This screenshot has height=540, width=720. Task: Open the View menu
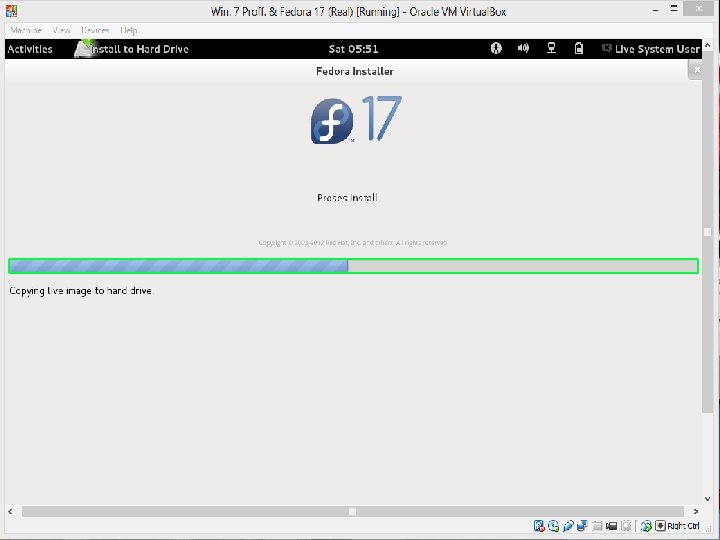click(61, 30)
